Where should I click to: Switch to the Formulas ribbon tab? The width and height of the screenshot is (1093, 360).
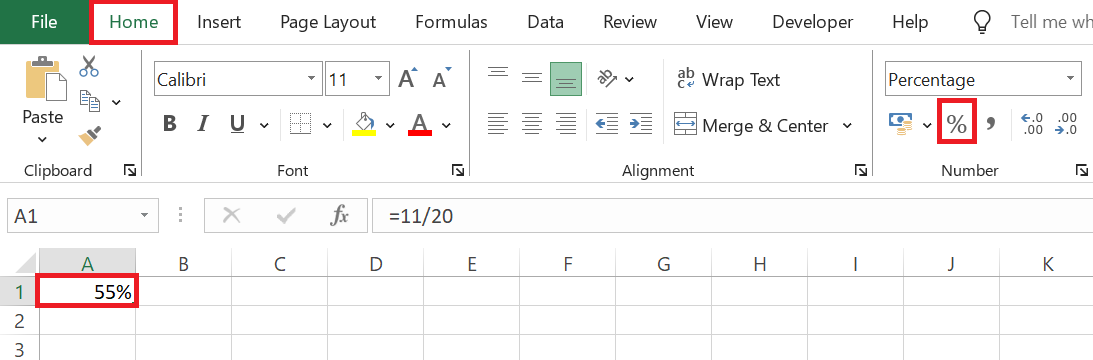[x=451, y=22]
